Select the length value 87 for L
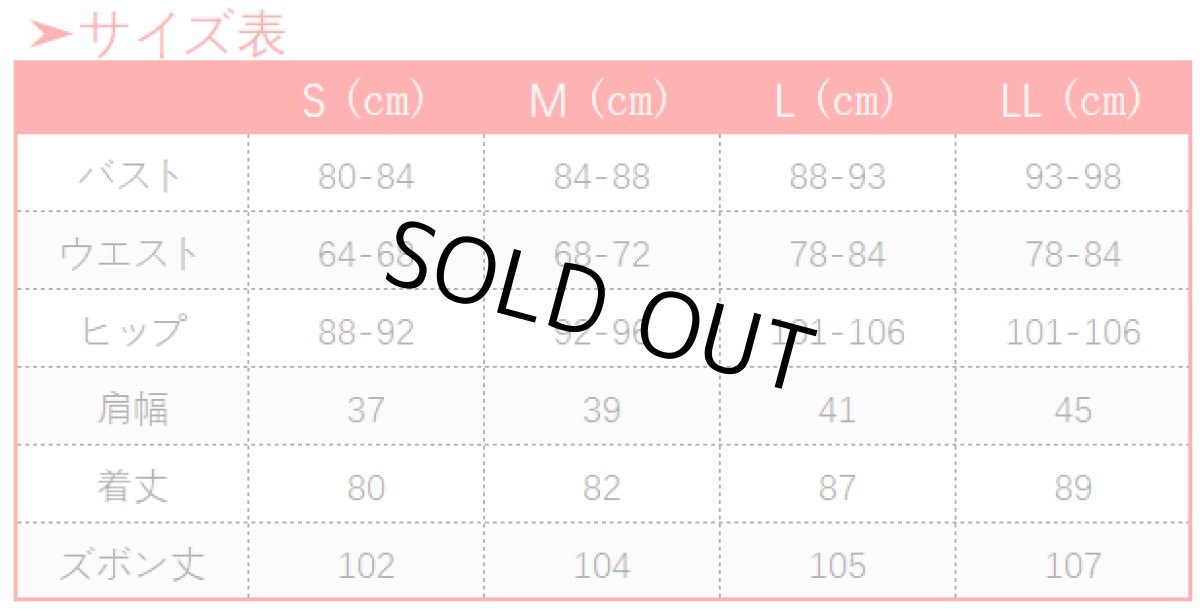Screen dimensions: 1200x613 [837, 488]
